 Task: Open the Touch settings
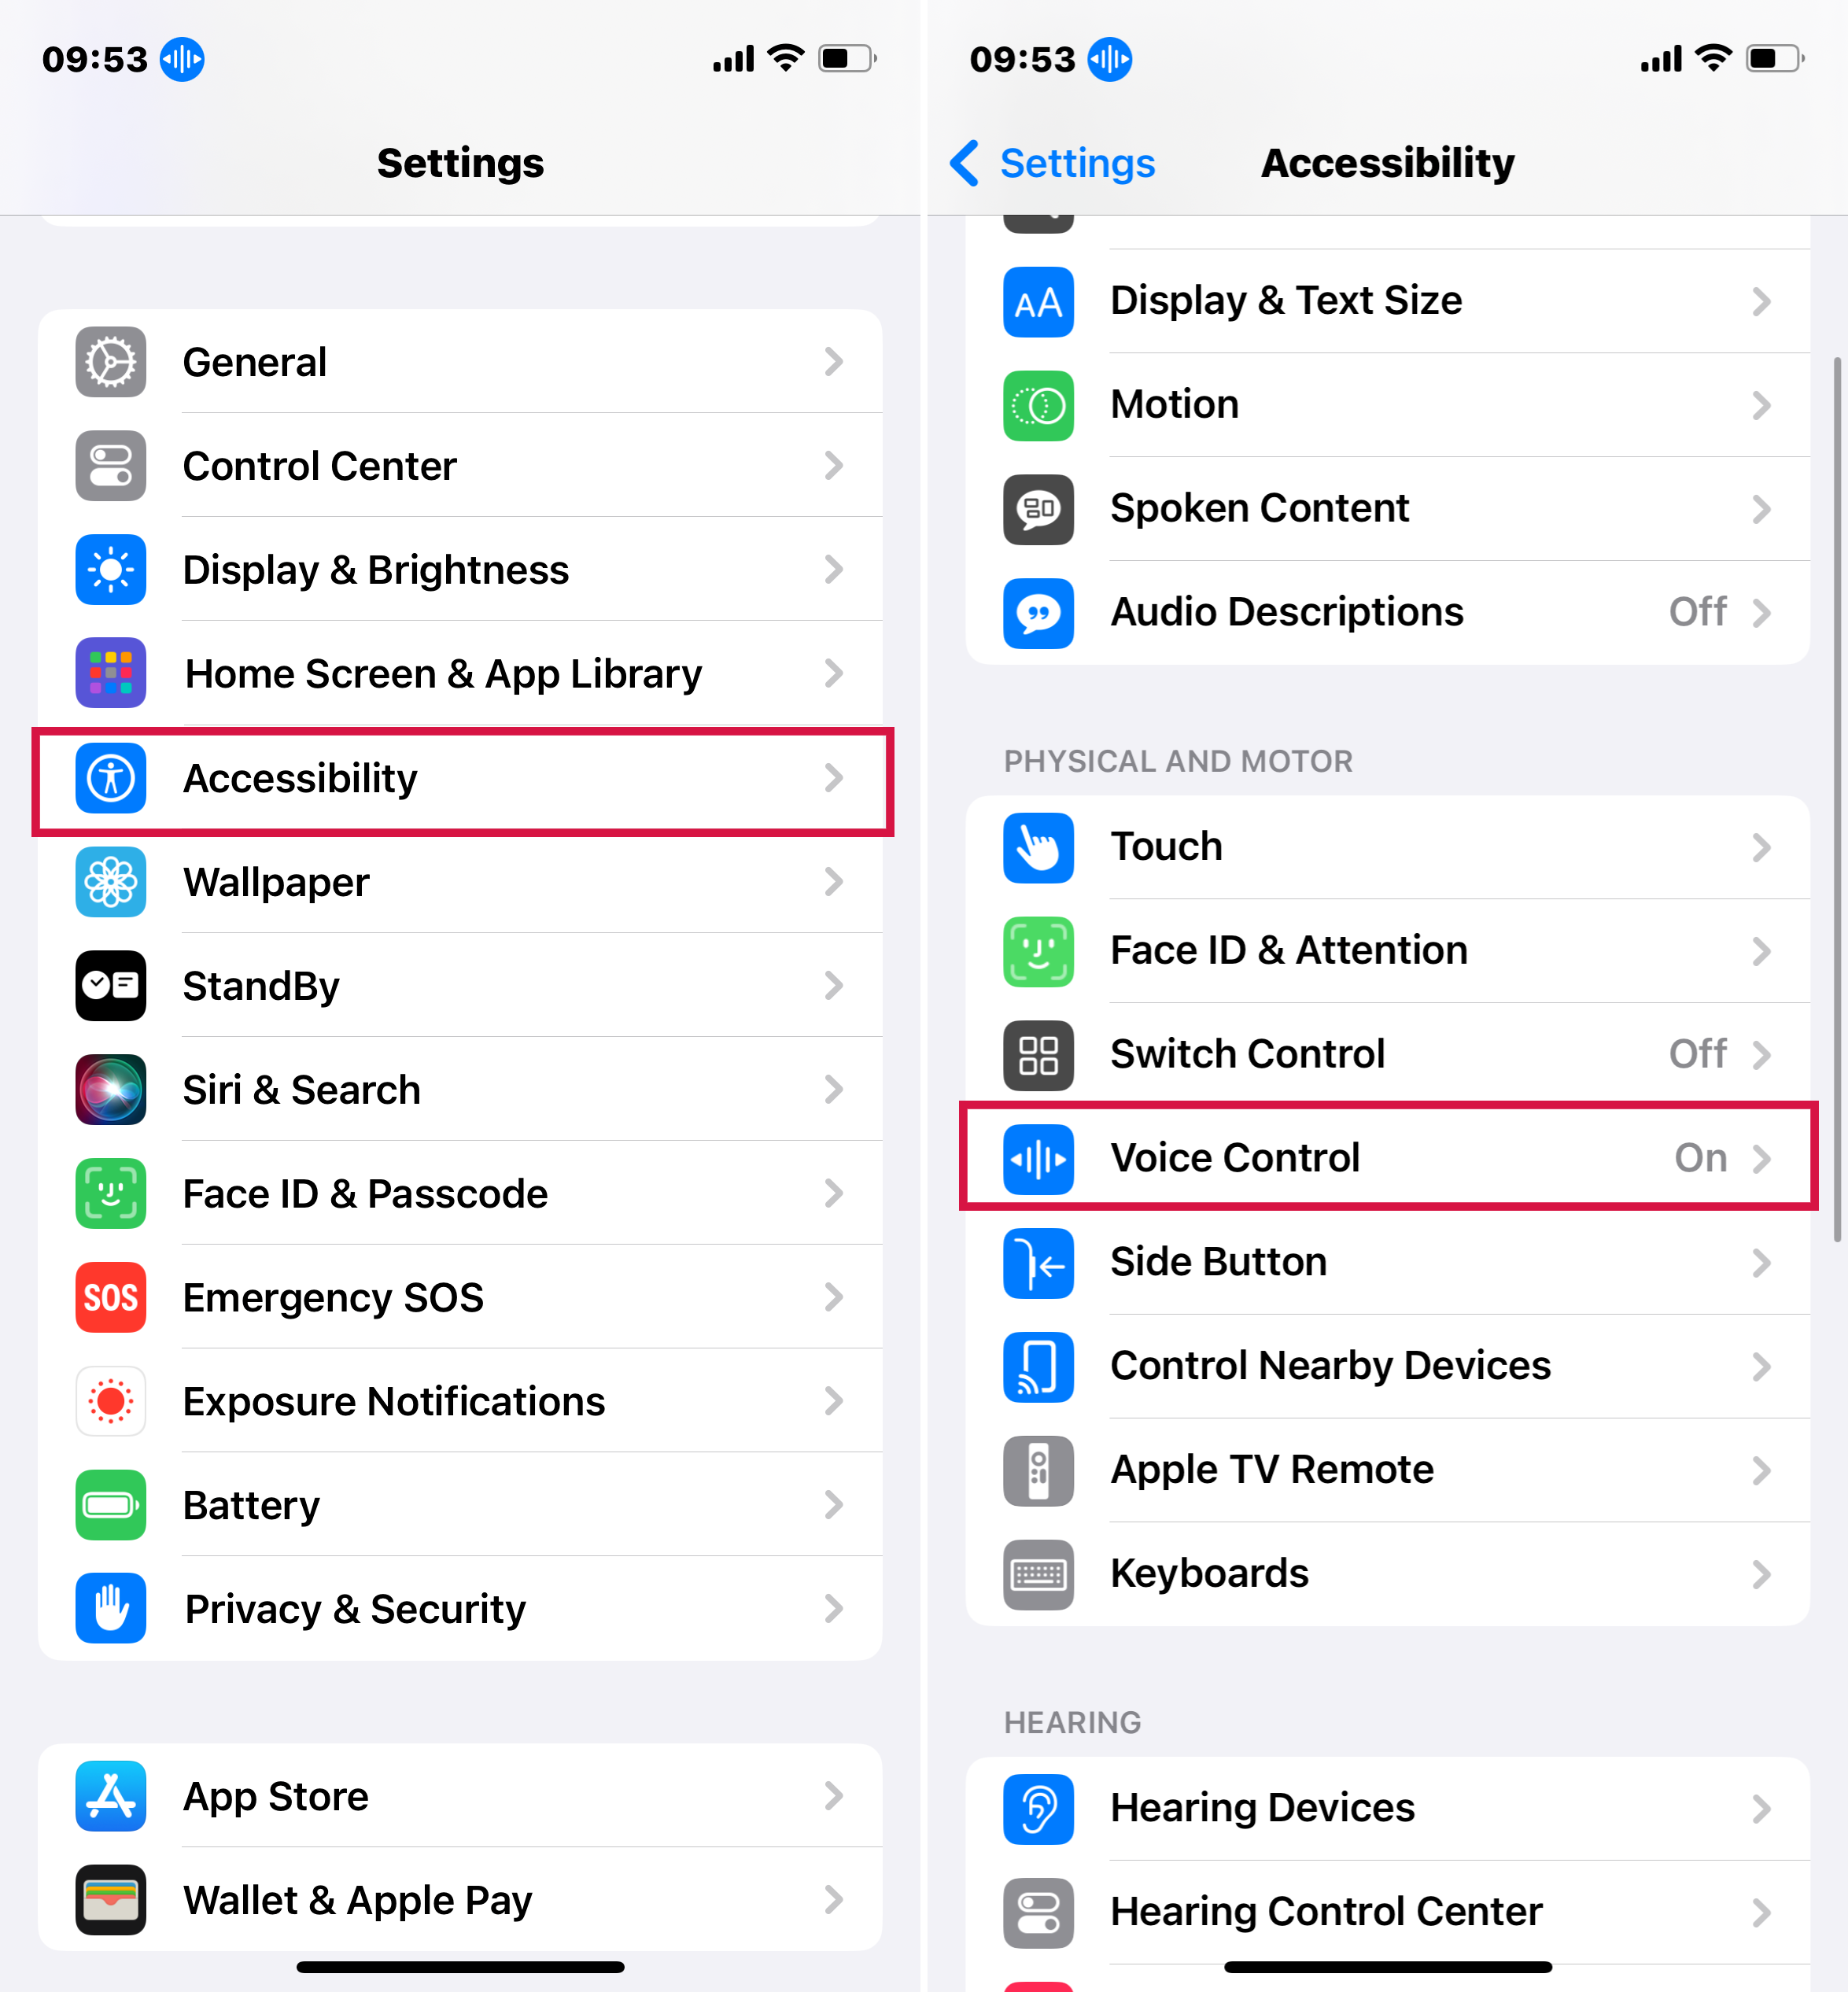[x=1386, y=847]
